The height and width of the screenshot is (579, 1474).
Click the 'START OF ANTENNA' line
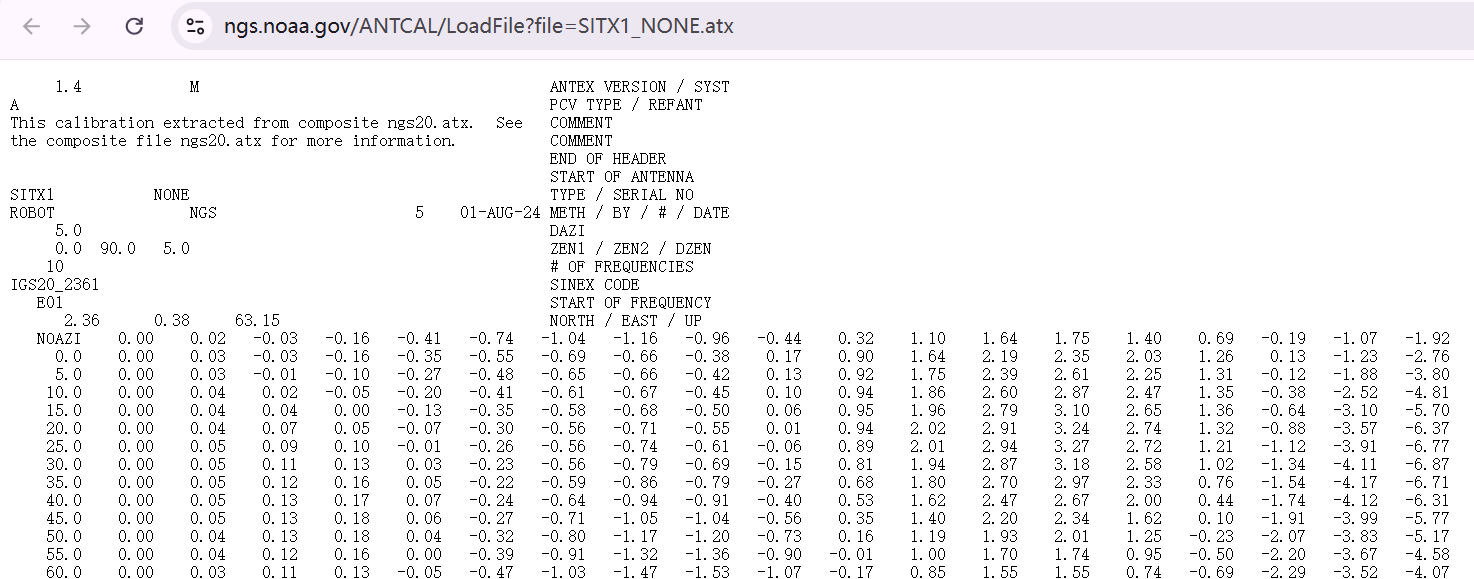click(x=621, y=177)
